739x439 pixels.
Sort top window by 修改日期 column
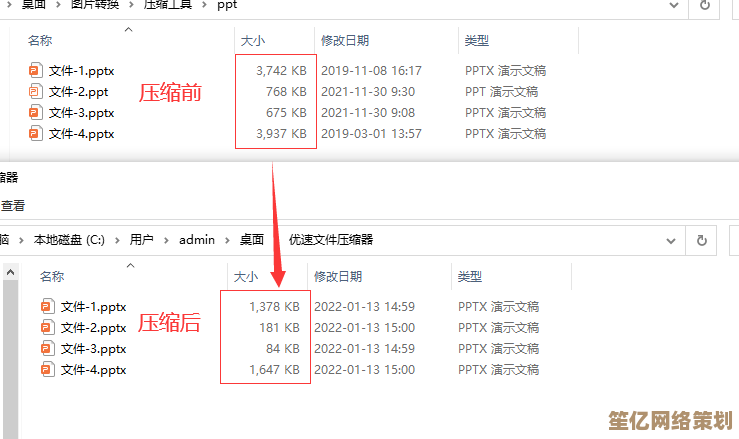tap(345, 41)
